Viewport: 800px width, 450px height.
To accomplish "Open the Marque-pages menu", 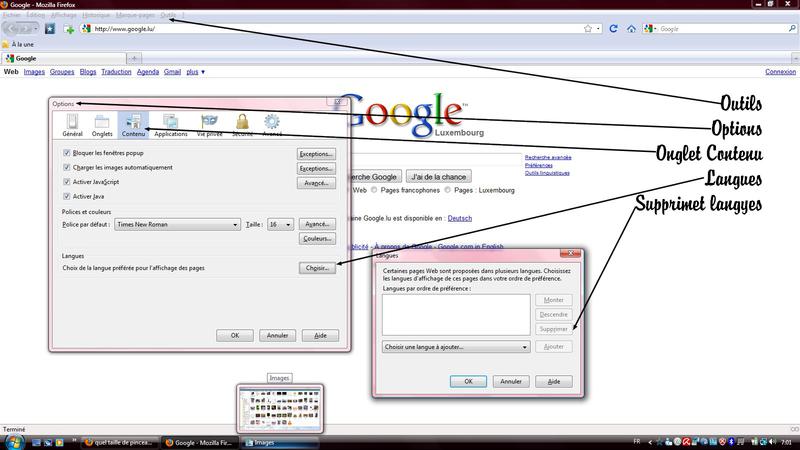I will tap(134, 16).
